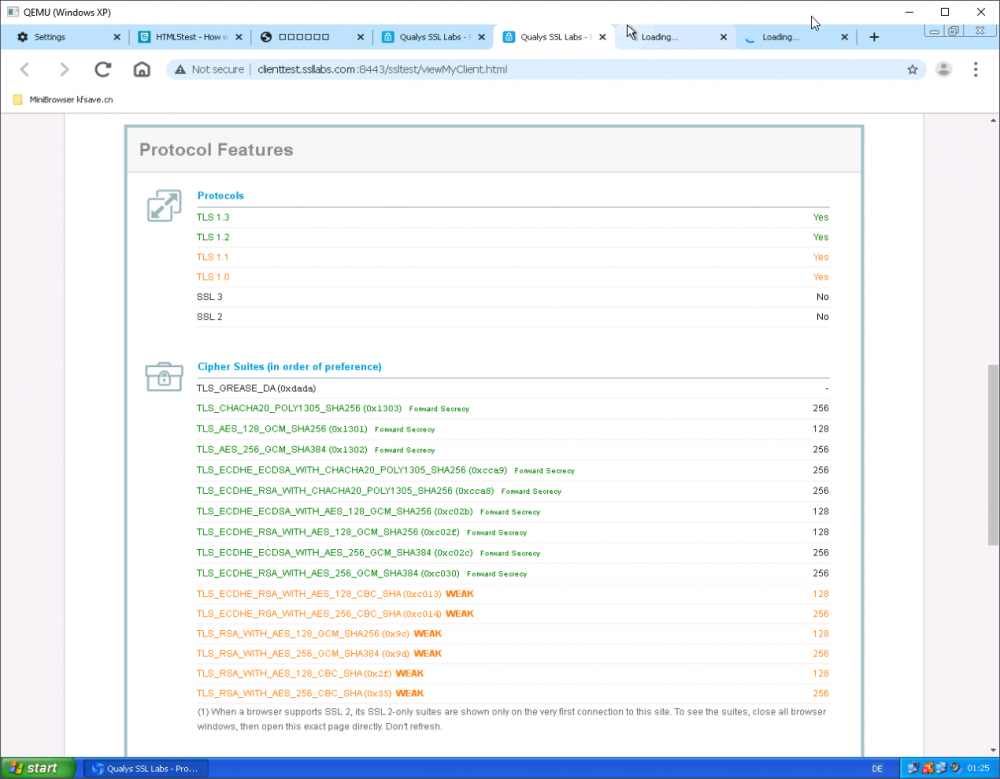This screenshot has height=779, width=1000.
Task: Click the TLS 1.3 protocol link
Action: click(x=210, y=217)
